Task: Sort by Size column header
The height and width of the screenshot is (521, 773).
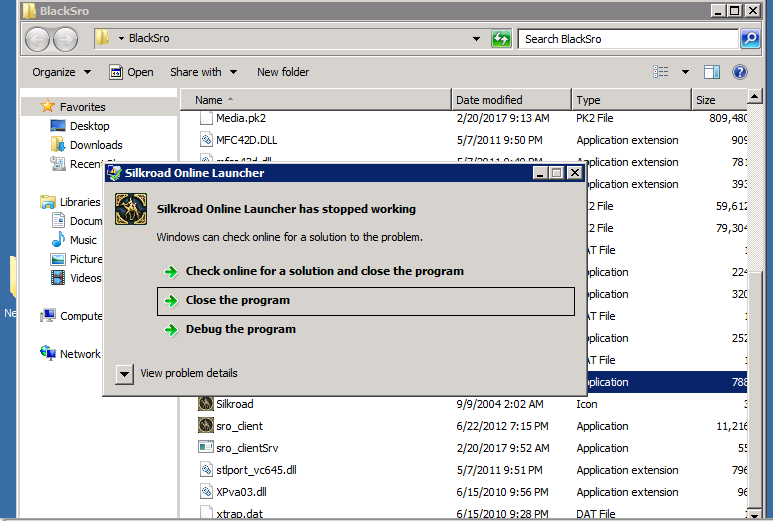Action: 719,100
